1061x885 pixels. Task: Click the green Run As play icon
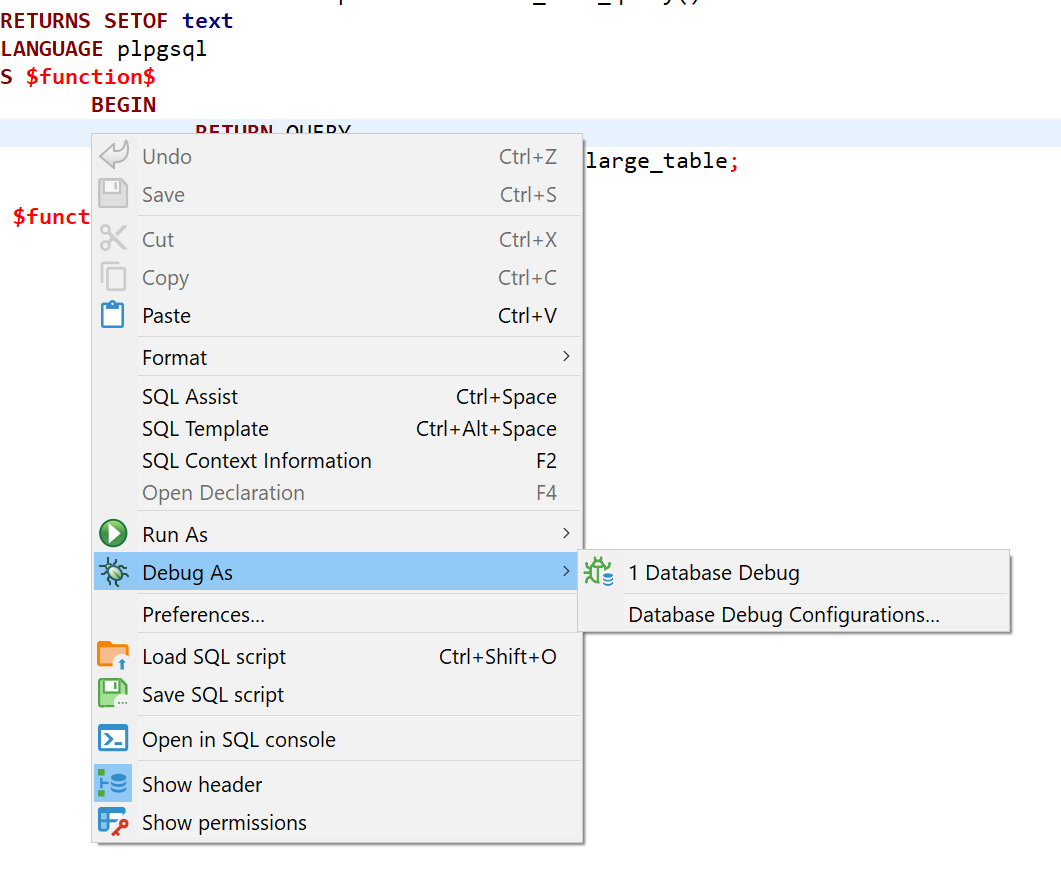tap(112, 532)
